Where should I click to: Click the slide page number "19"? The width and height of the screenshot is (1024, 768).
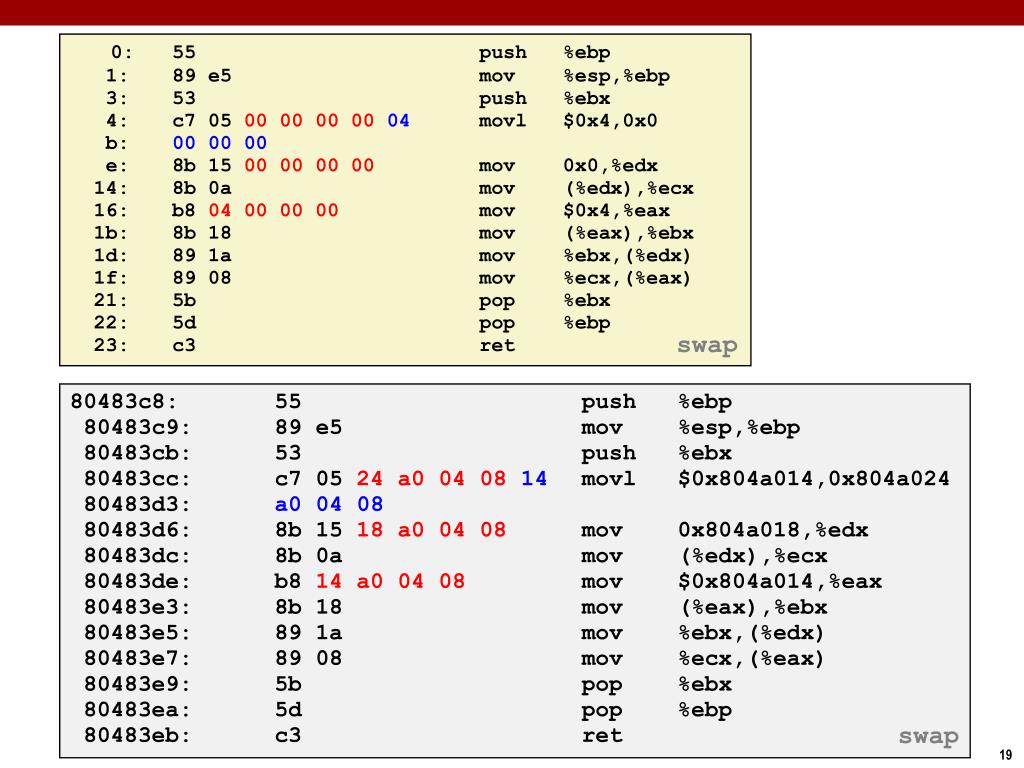(1006, 755)
